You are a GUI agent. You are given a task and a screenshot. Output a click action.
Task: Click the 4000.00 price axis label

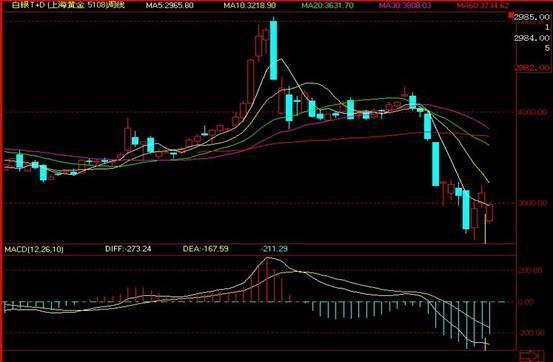(x=533, y=112)
